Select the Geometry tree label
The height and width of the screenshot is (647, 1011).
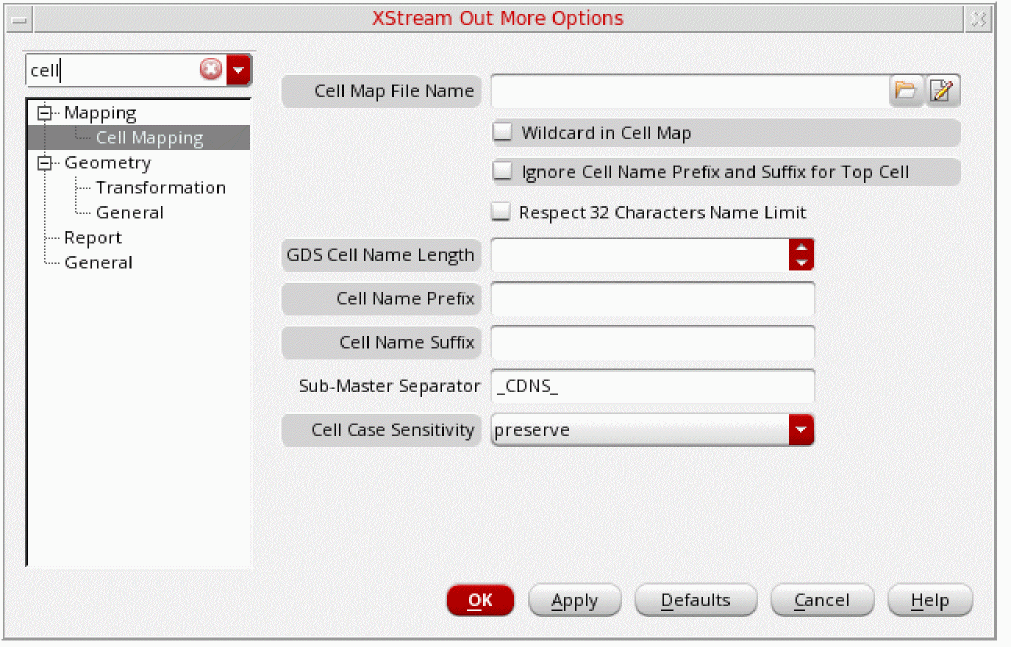108,163
